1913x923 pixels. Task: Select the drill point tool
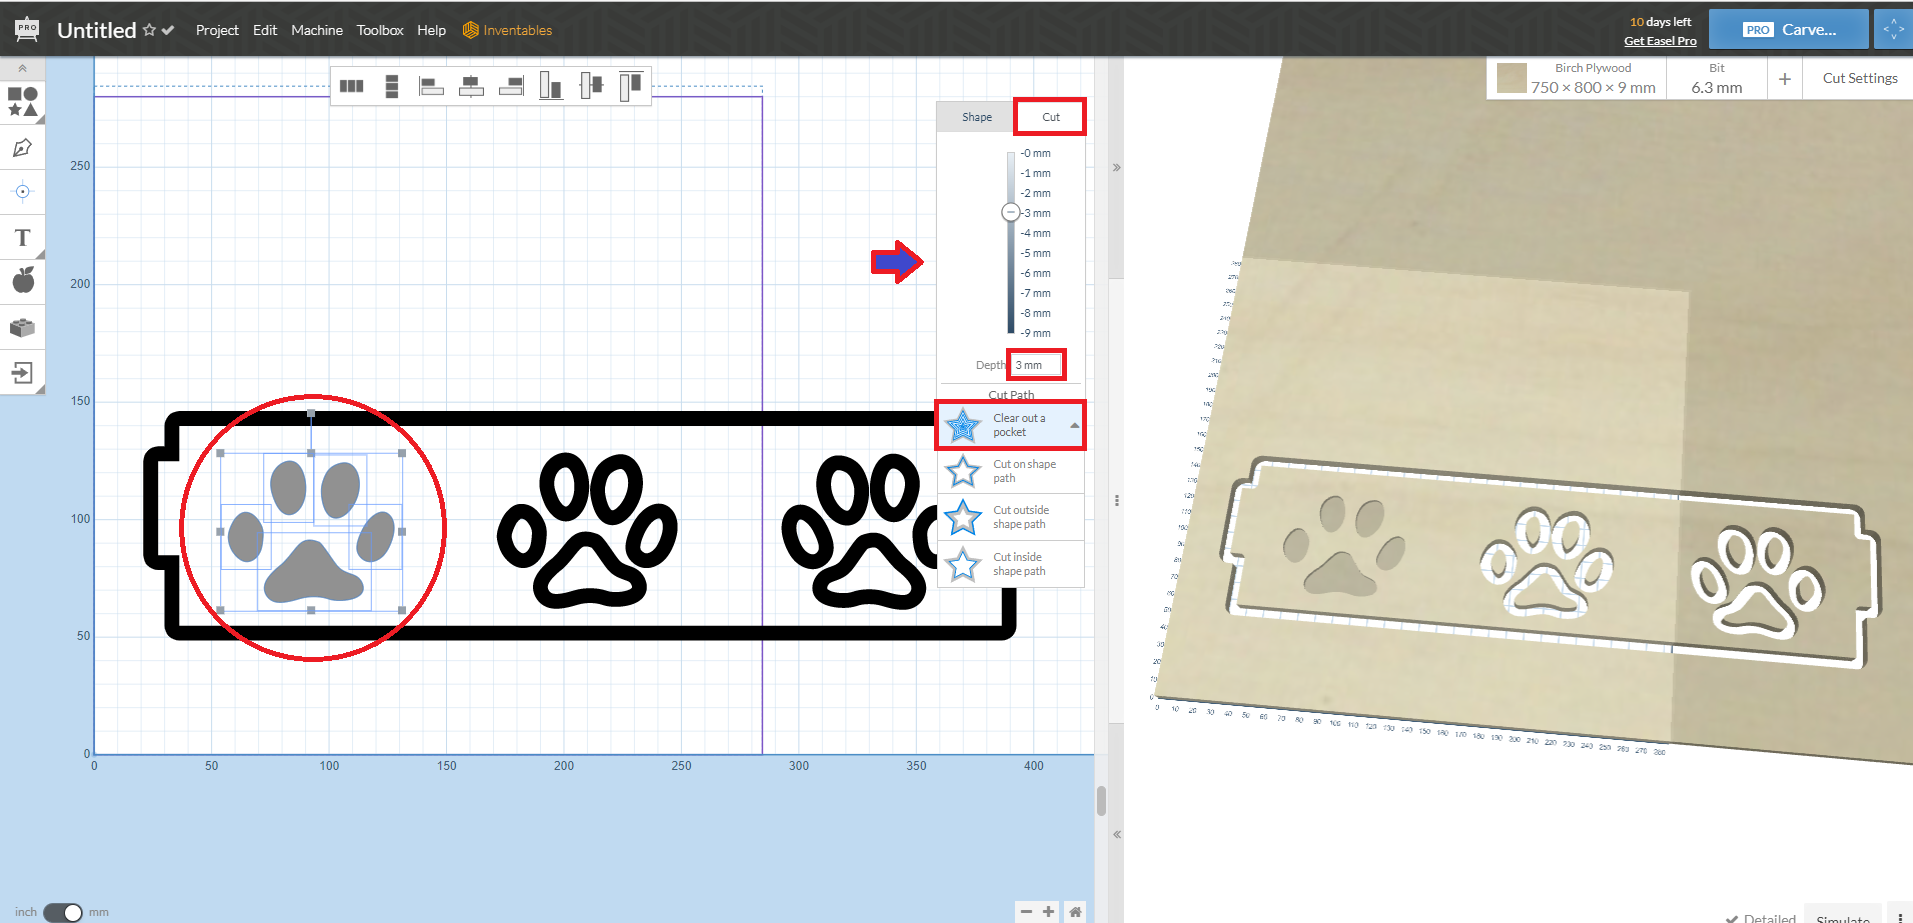(x=22, y=191)
